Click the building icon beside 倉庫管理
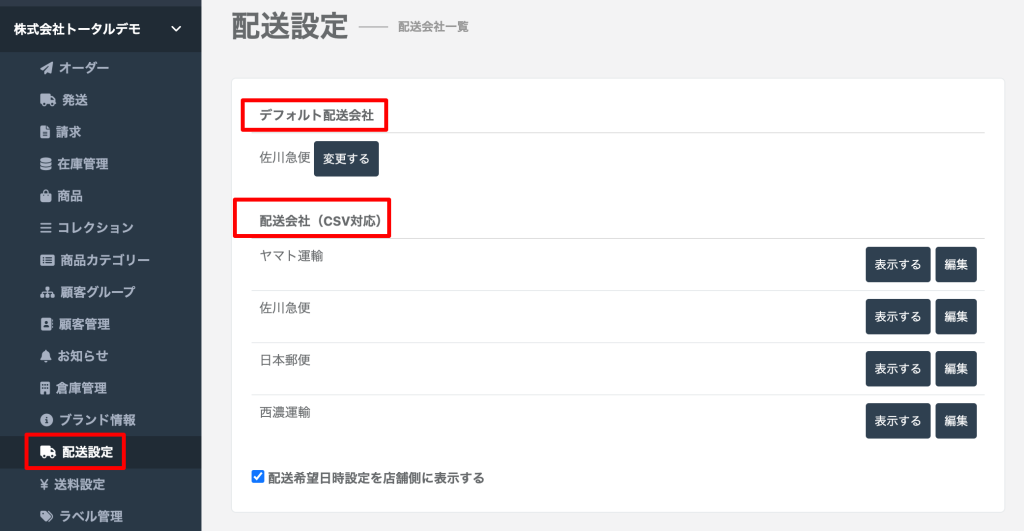Screen dimensions: 1024x531 (45, 388)
